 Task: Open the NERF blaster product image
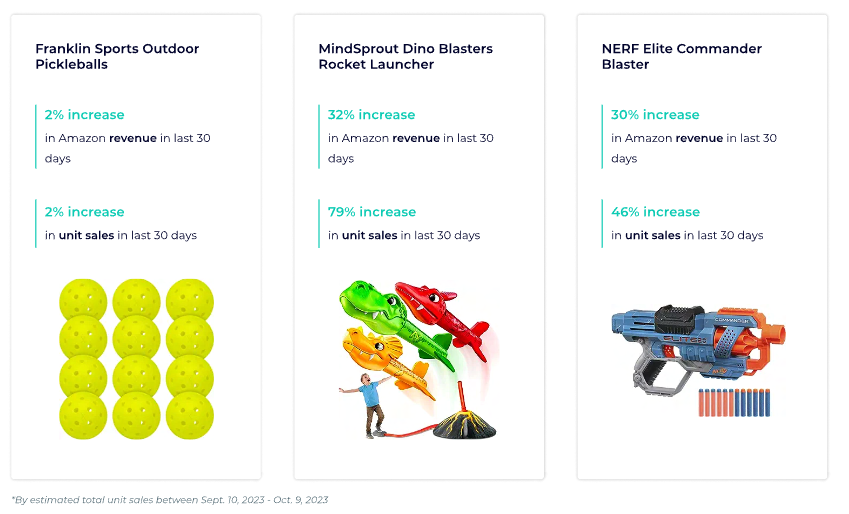tap(698, 360)
